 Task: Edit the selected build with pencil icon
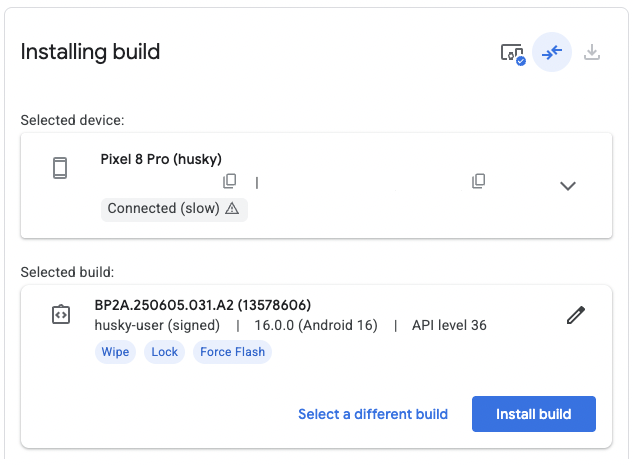tap(576, 315)
